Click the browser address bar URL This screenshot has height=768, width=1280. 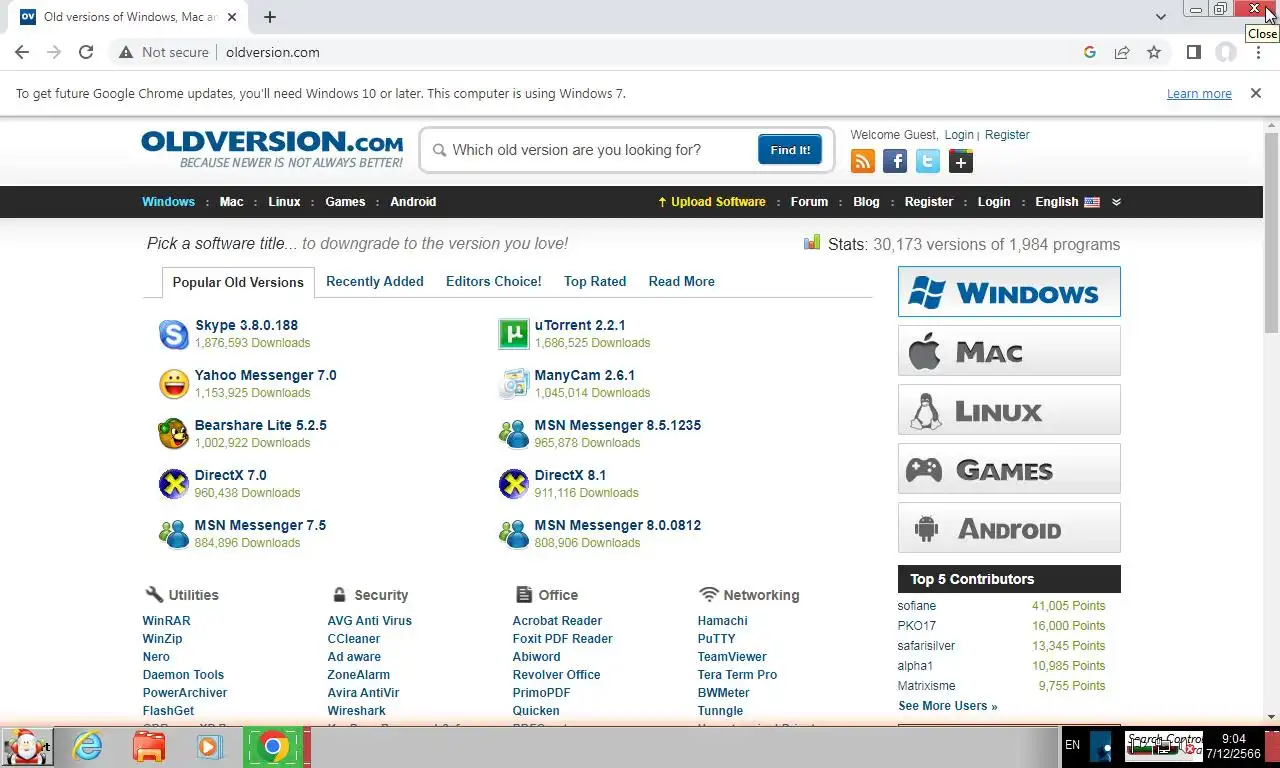272,52
